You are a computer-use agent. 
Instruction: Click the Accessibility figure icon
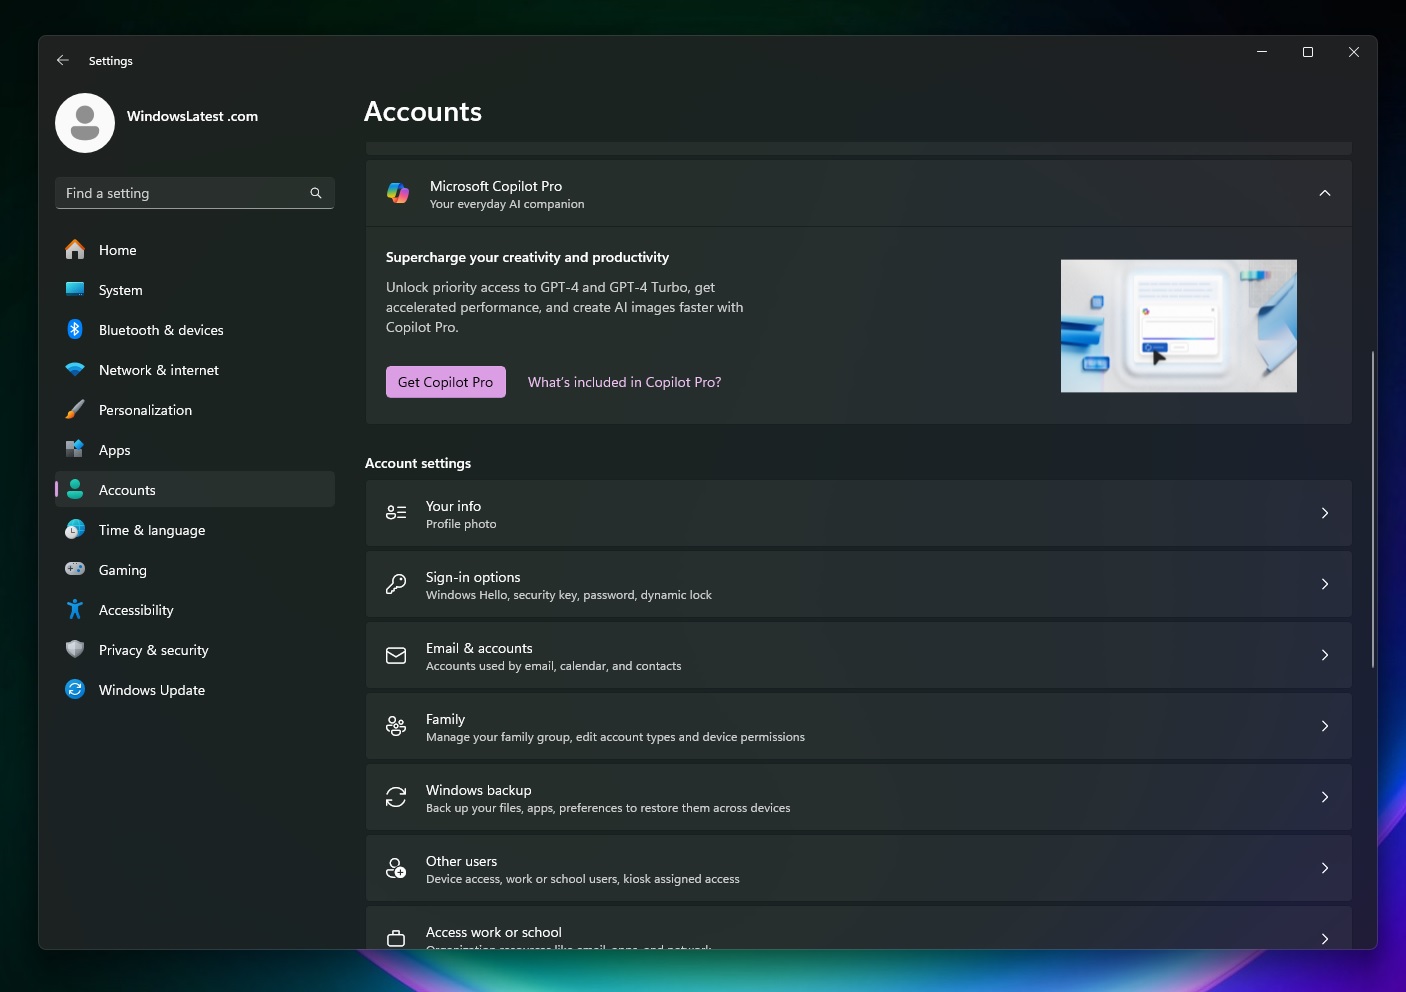pos(75,609)
